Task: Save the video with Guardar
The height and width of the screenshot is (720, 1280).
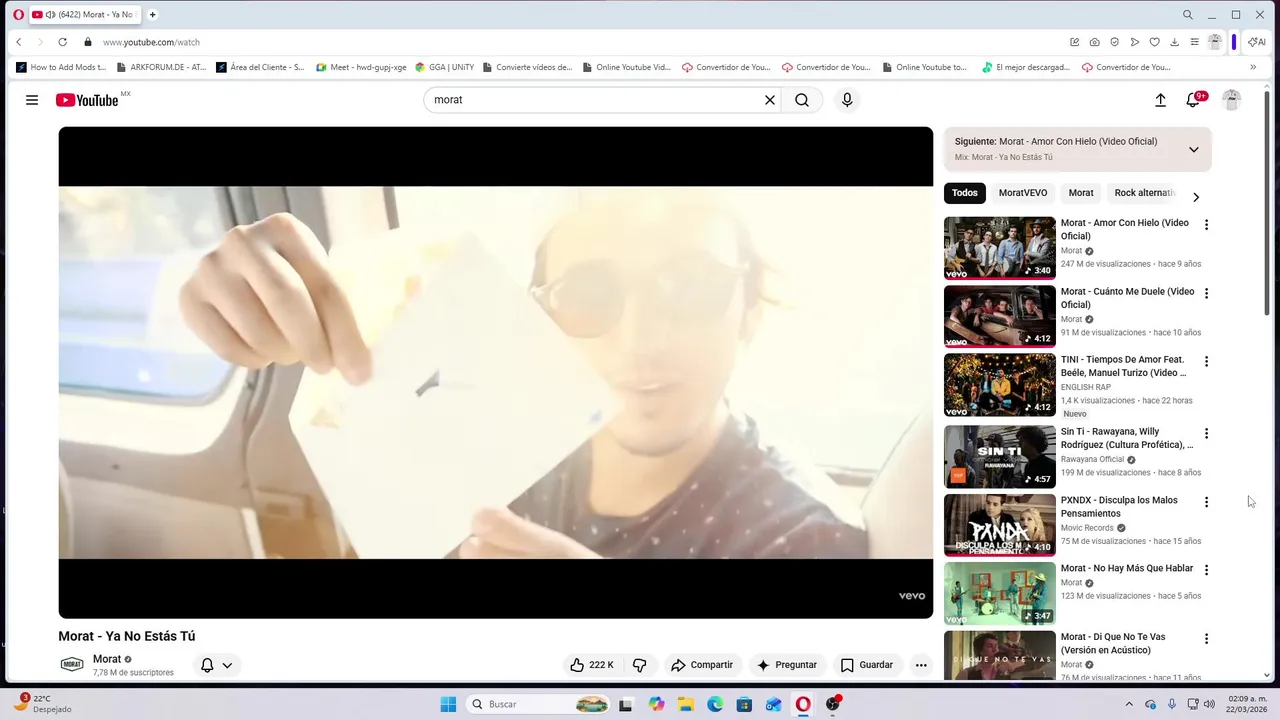Action: [867, 665]
